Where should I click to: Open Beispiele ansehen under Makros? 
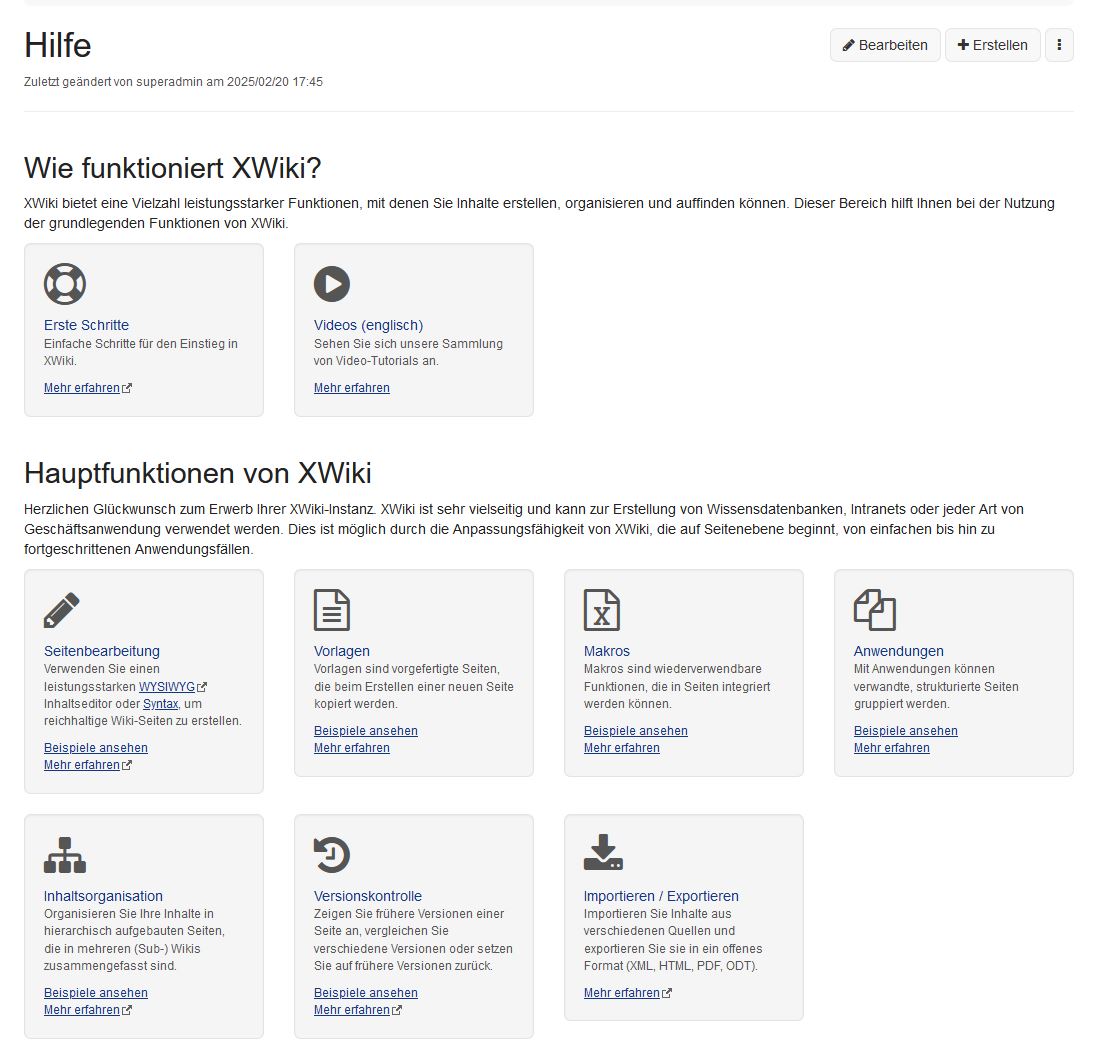[x=635, y=731]
